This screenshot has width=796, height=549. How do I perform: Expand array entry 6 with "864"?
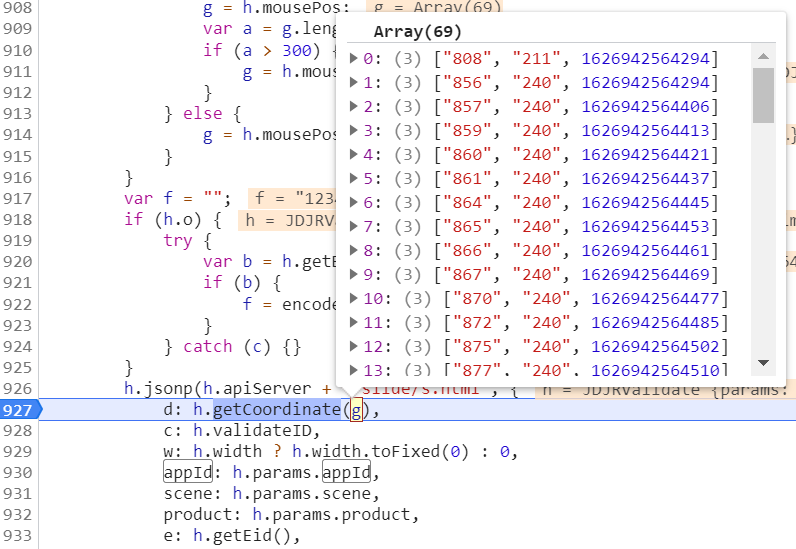[354, 202]
